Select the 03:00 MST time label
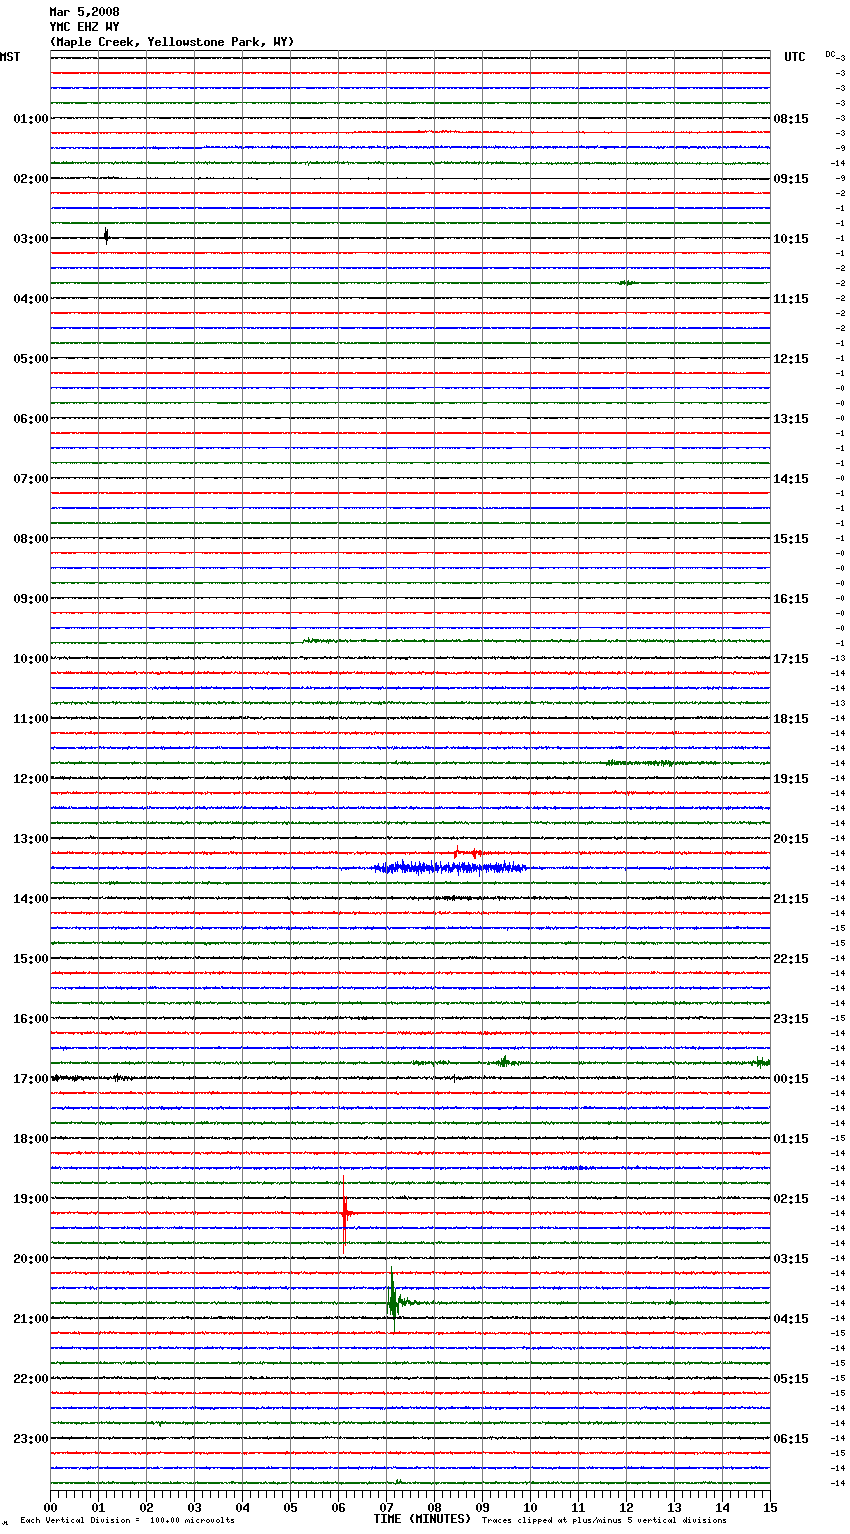 coord(31,239)
